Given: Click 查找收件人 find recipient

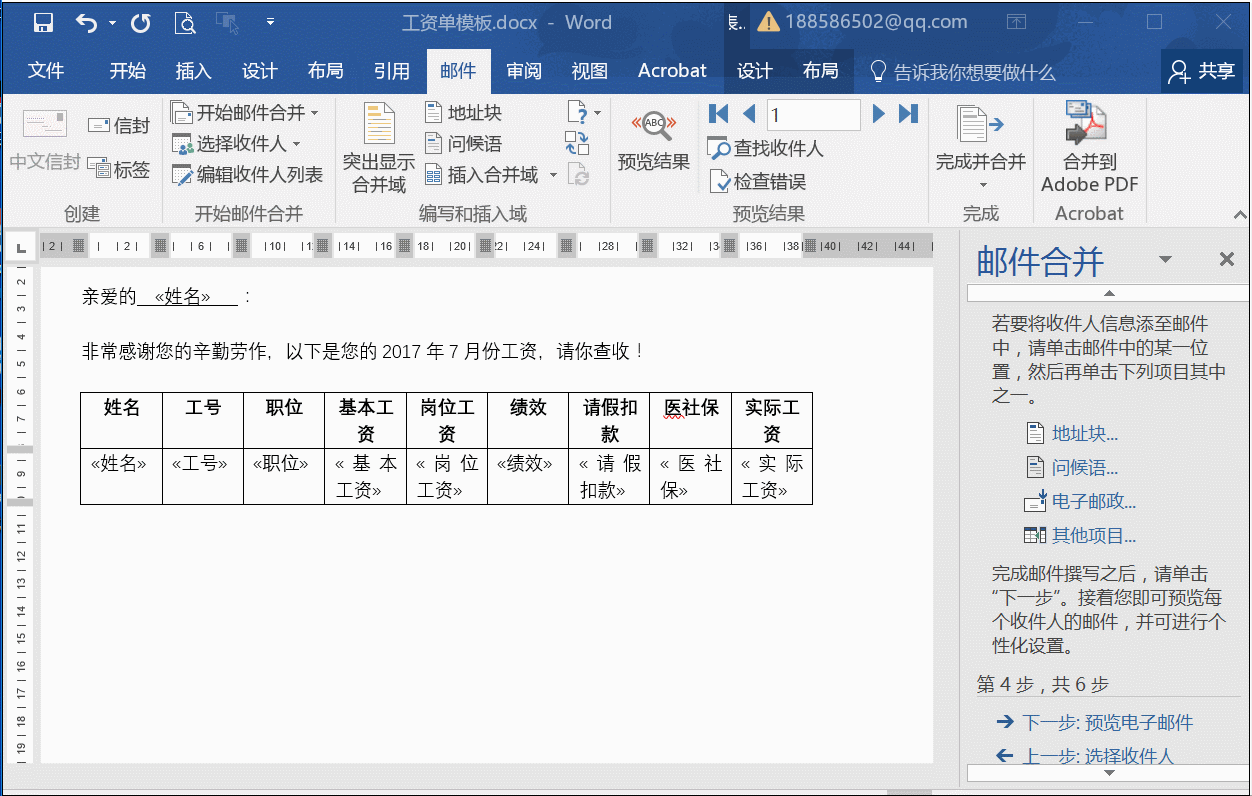Looking at the screenshot, I should click(765, 148).
